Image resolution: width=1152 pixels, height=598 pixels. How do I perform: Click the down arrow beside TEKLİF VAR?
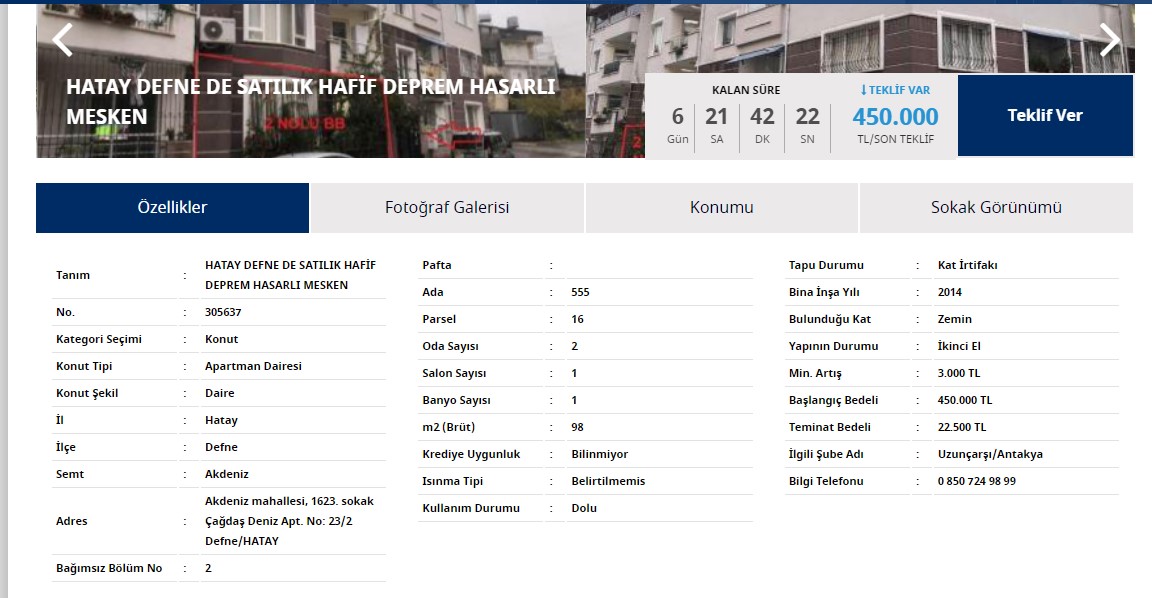[x=862, y=89]
